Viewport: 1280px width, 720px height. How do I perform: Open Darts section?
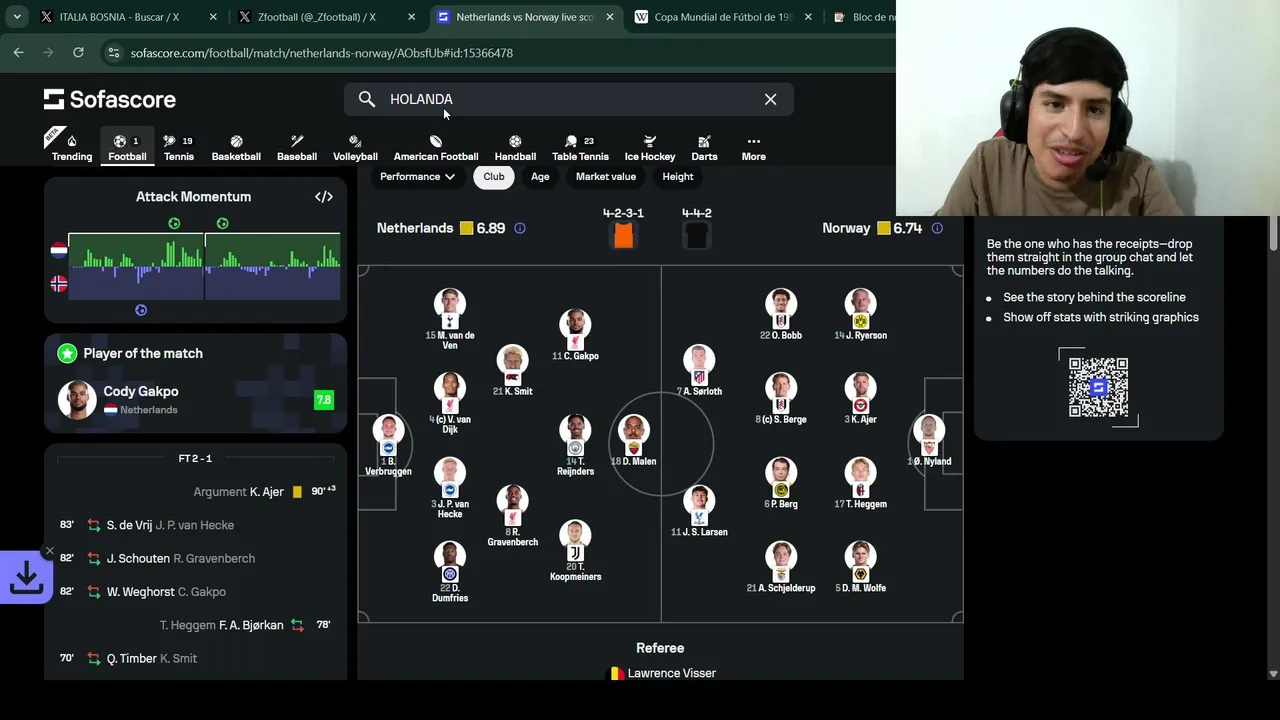tap(704, 148)
